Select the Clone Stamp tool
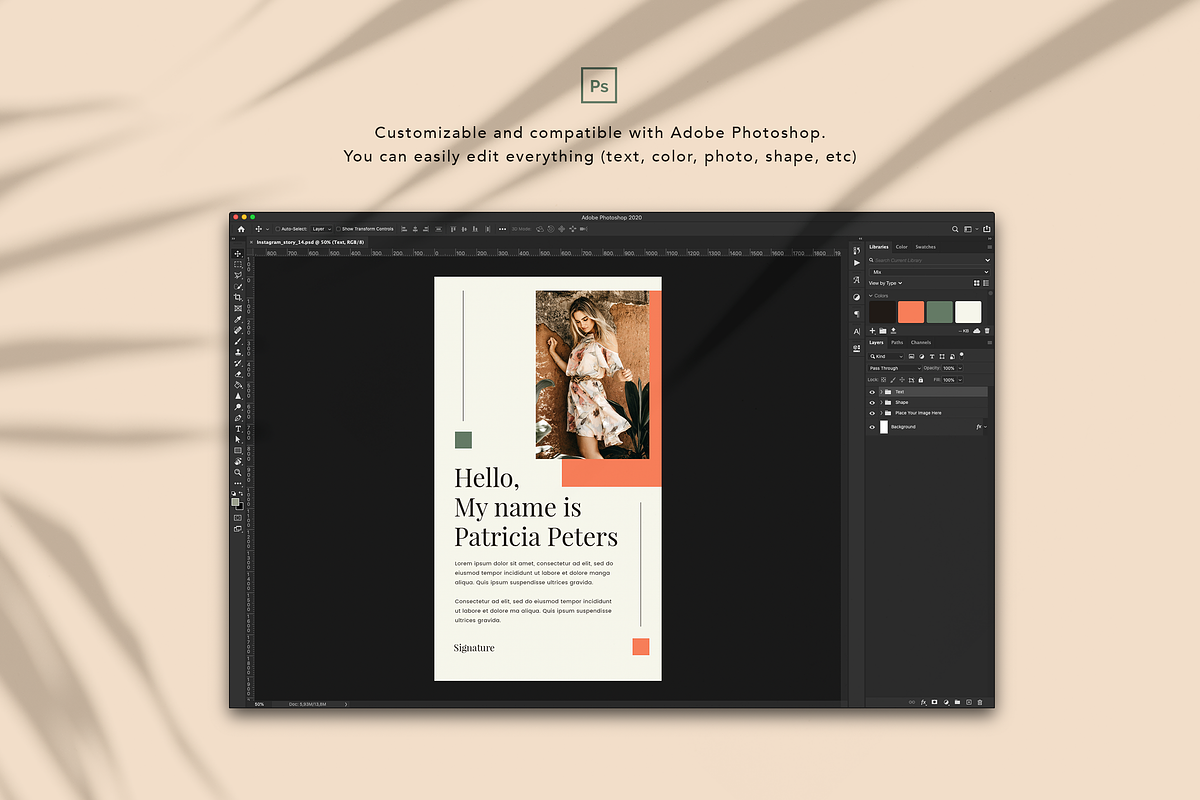 [x=240, y=351]
